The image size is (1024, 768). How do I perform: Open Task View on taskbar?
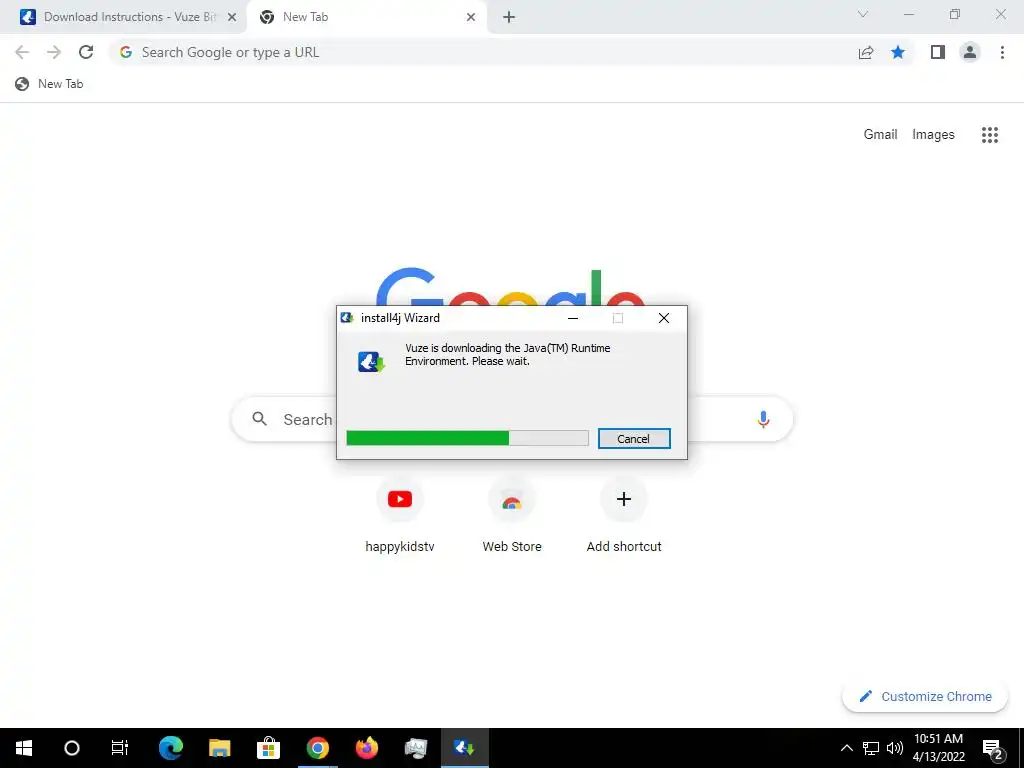click(120, 748)
